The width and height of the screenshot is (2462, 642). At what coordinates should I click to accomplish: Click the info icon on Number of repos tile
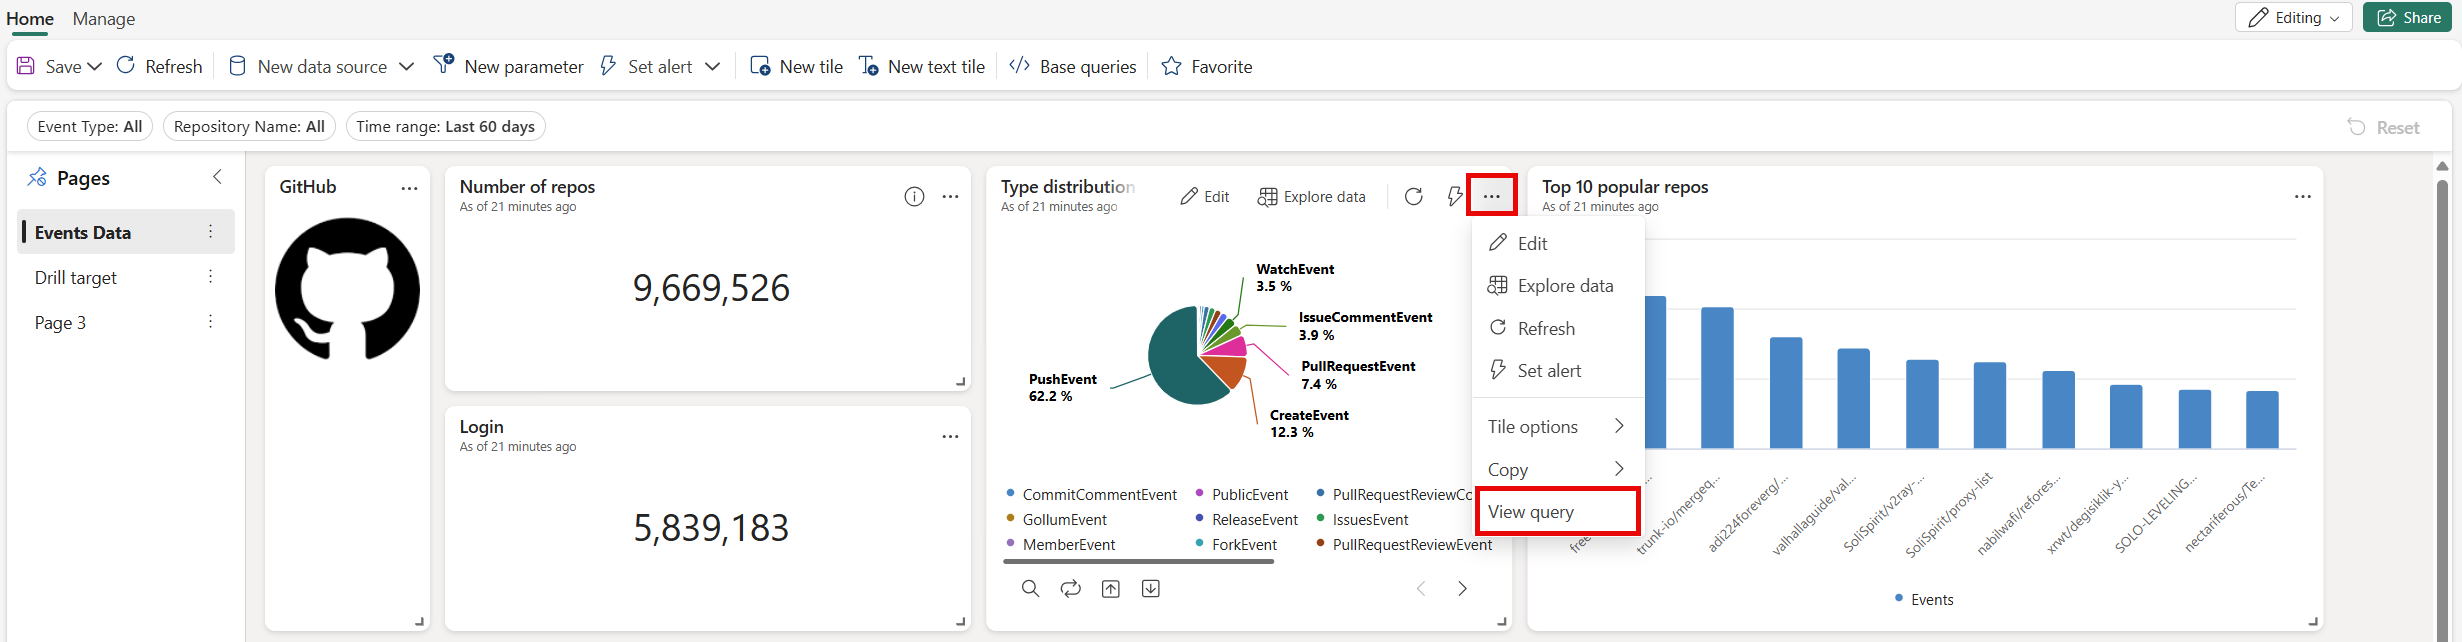(x=914, y=197)
